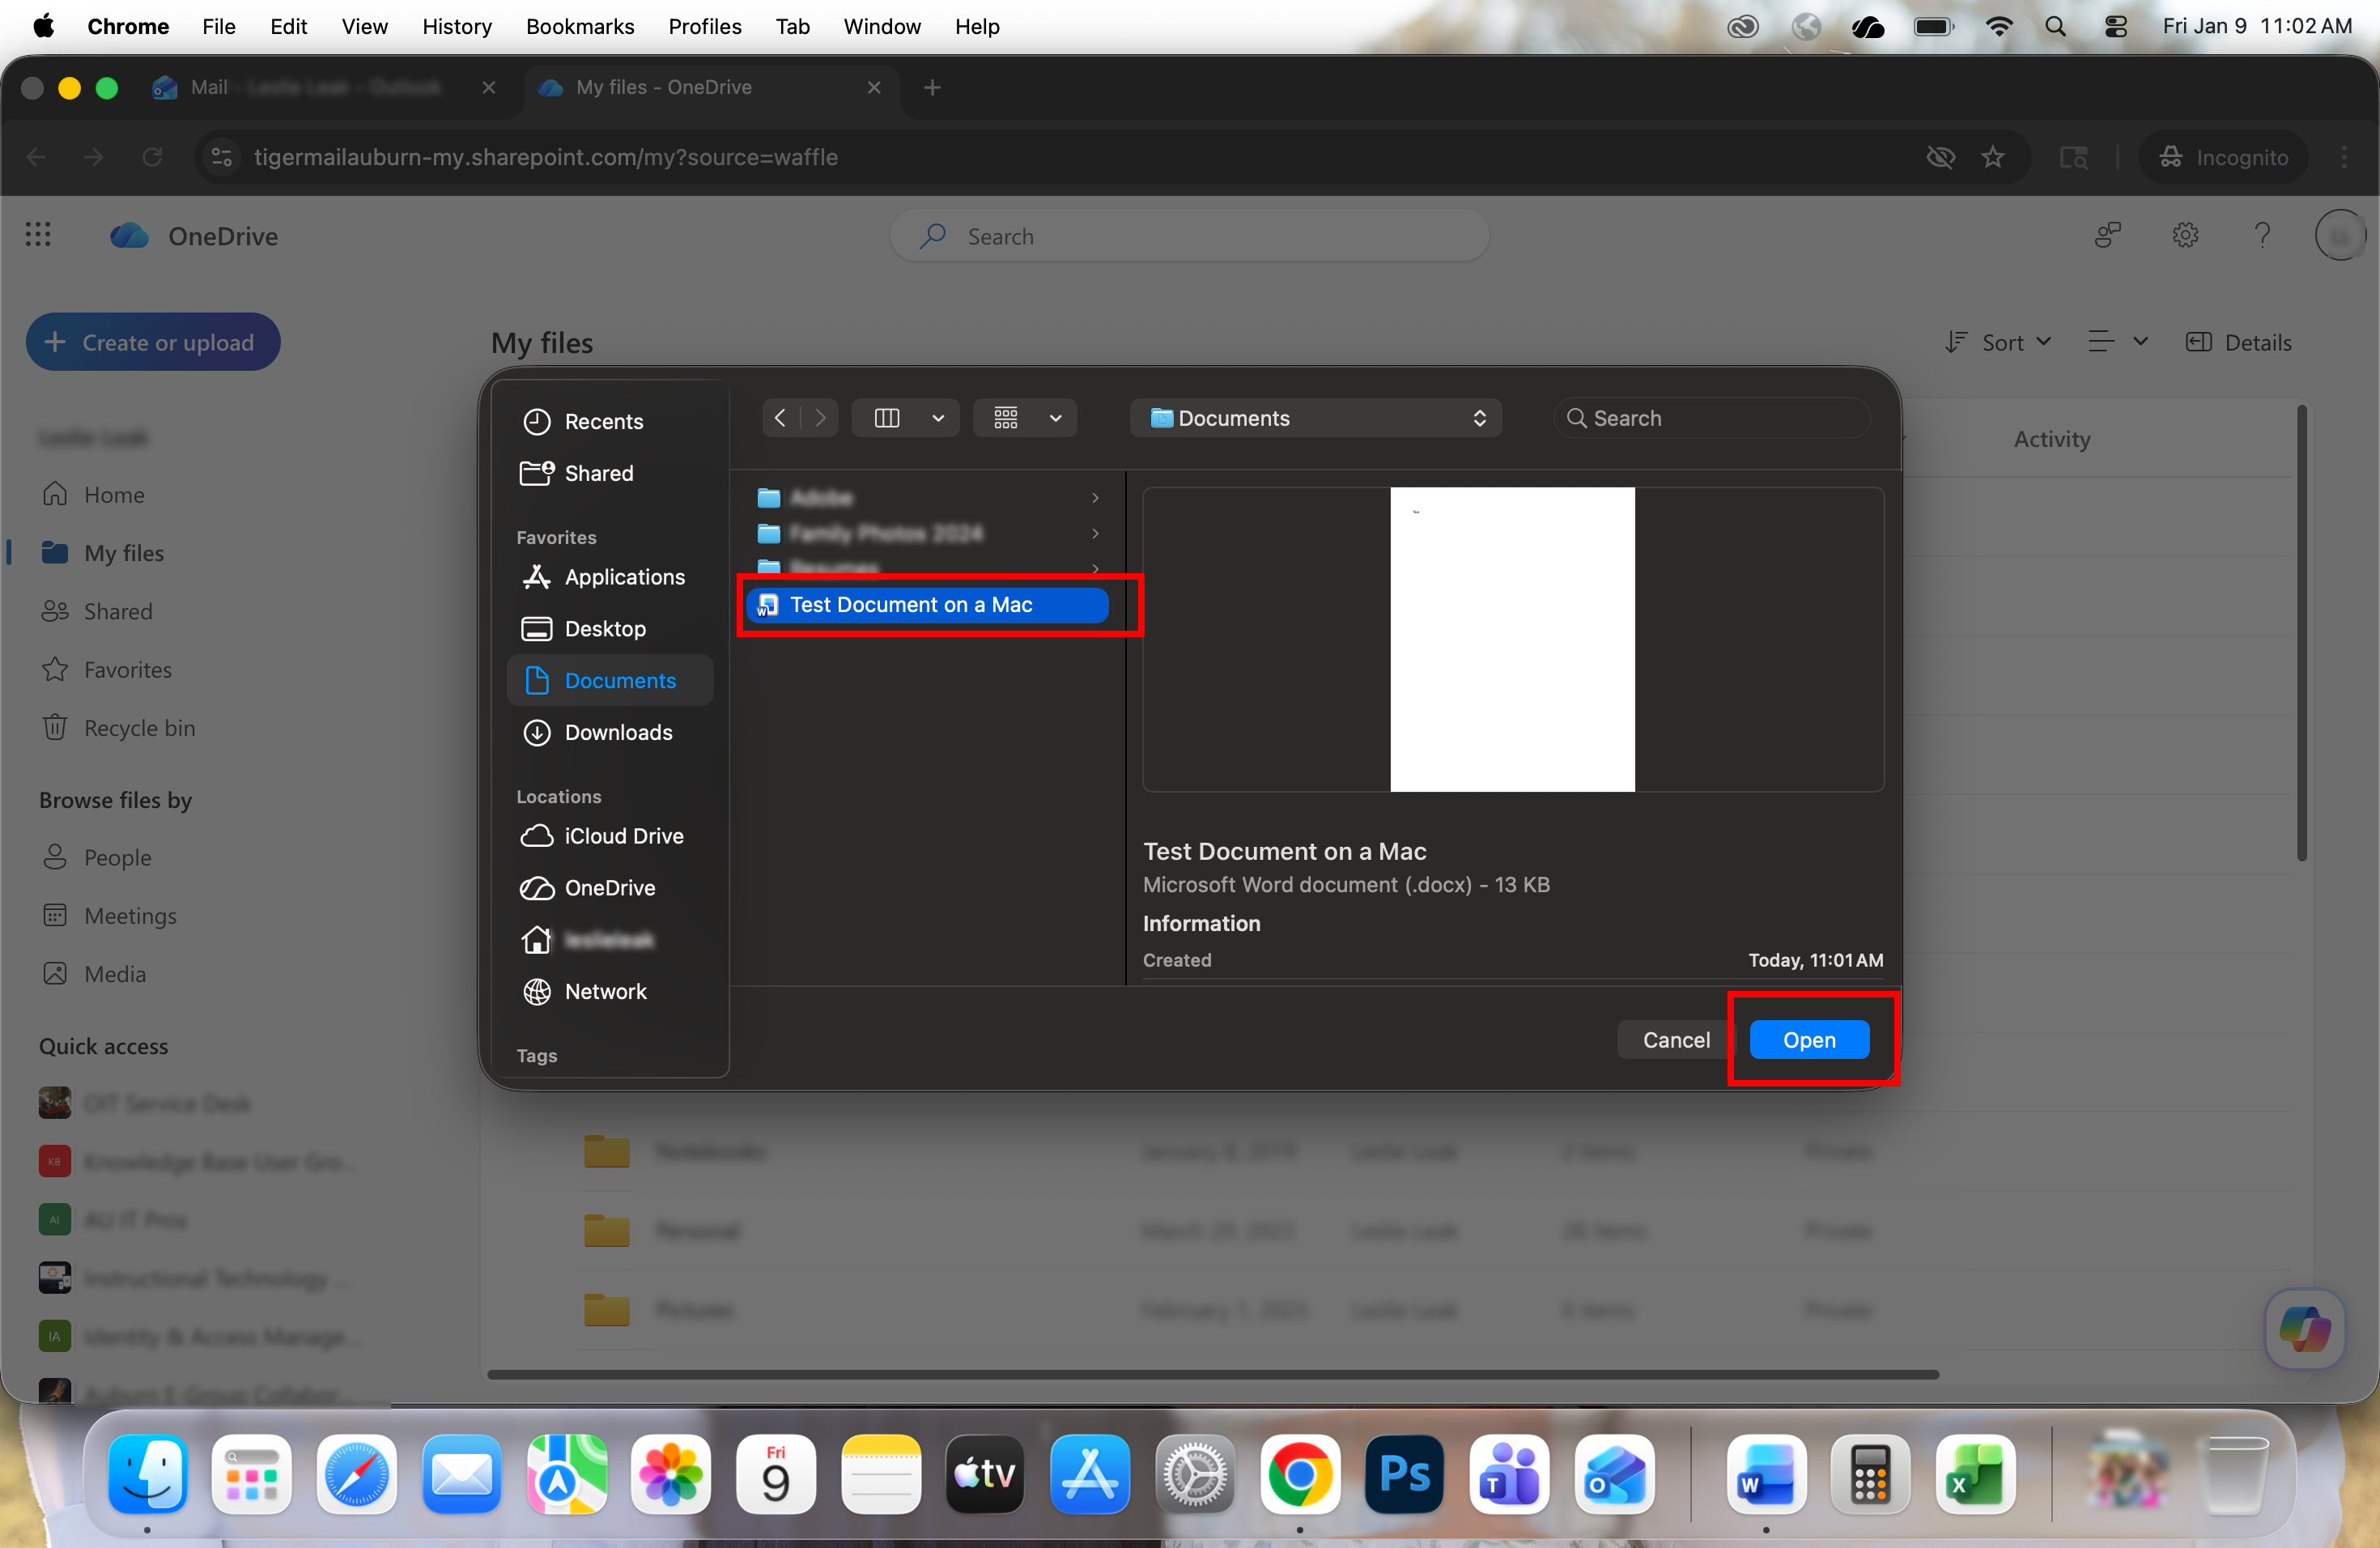Bookmark the current page with the star

[1994, 157]
